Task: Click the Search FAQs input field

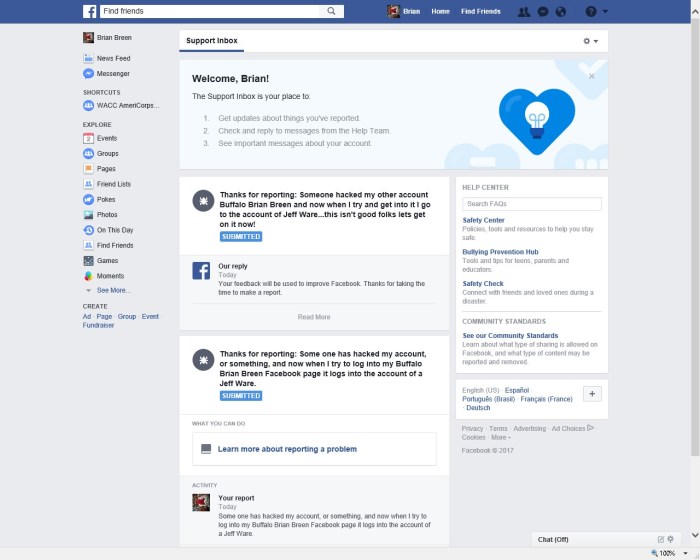Action: click(x=532, y=204)
